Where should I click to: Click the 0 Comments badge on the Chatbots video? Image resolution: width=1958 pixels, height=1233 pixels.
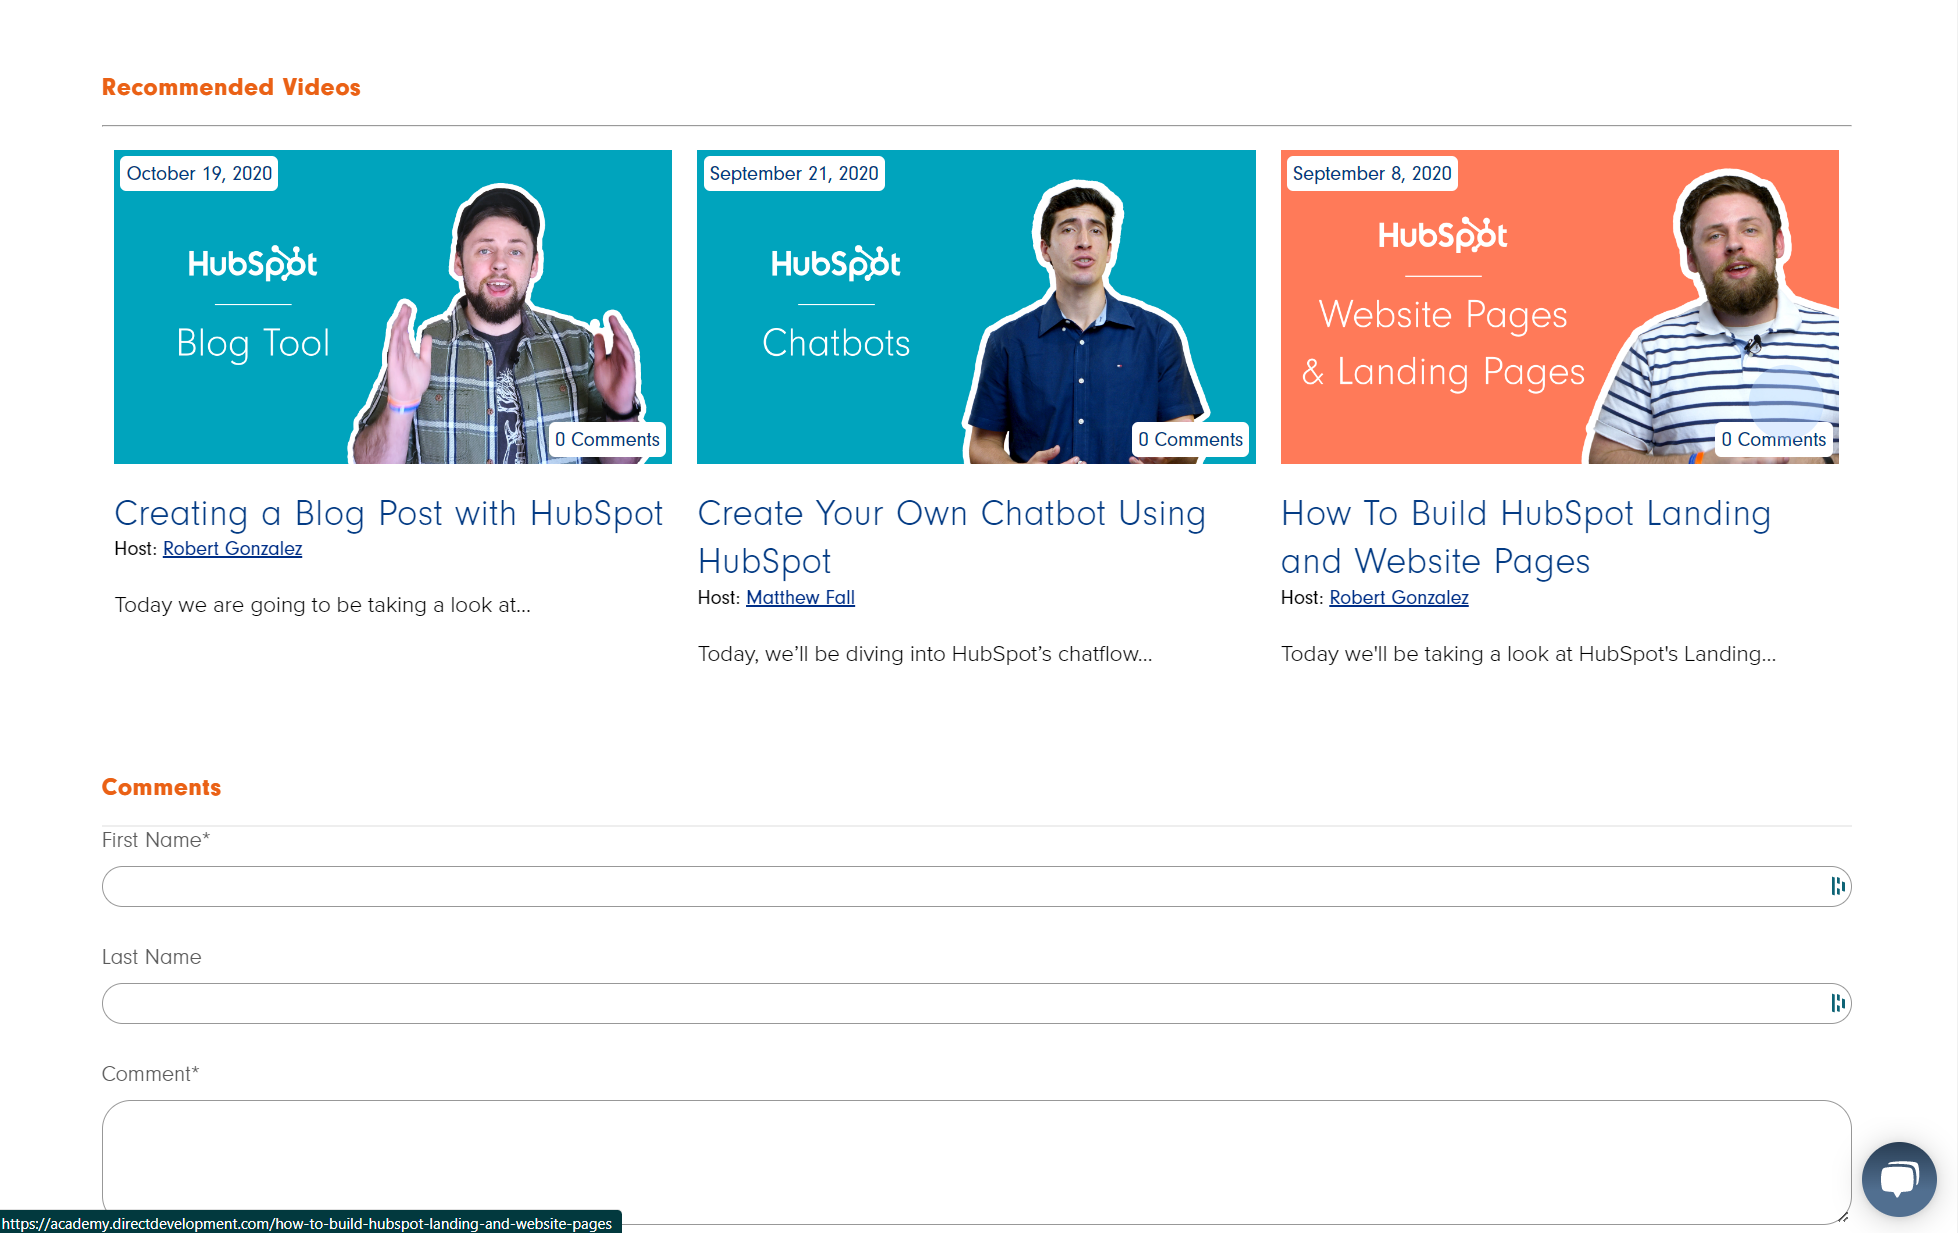coord(1190,439)
